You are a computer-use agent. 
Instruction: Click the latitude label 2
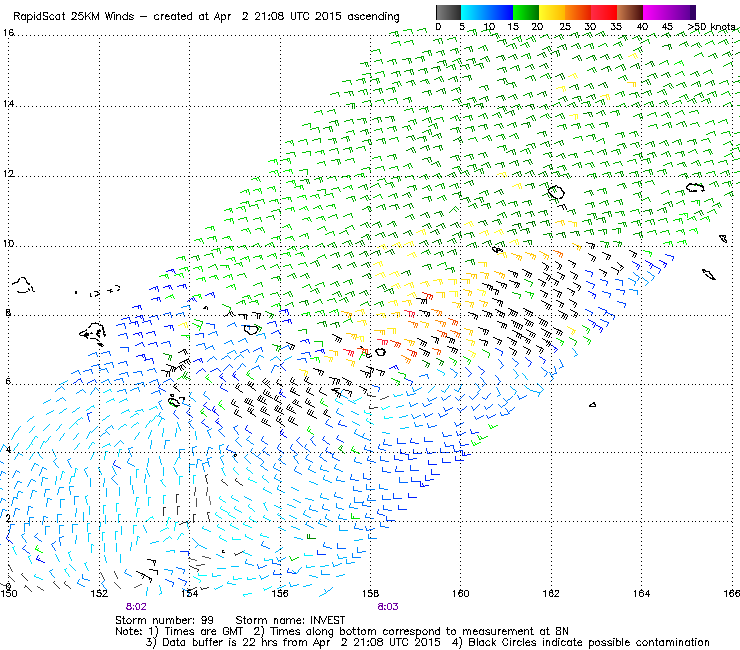[x=8, y=518]
